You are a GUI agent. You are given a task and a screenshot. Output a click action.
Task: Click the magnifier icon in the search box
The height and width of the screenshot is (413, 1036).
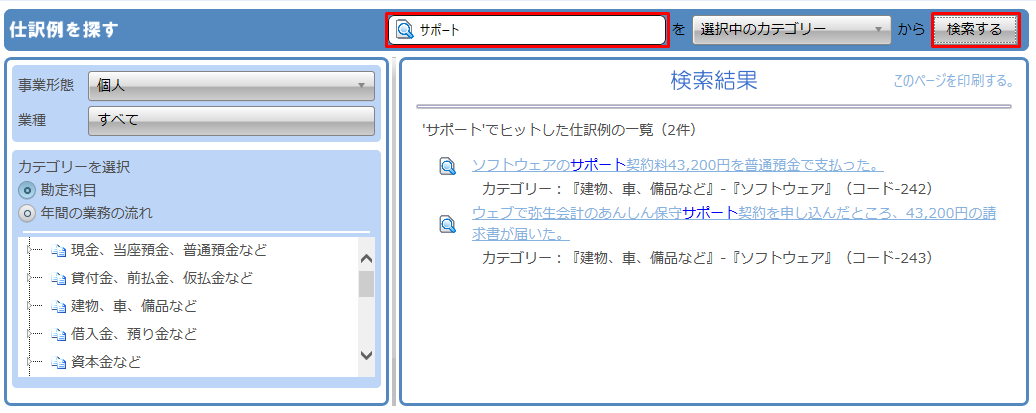point(404,30)
